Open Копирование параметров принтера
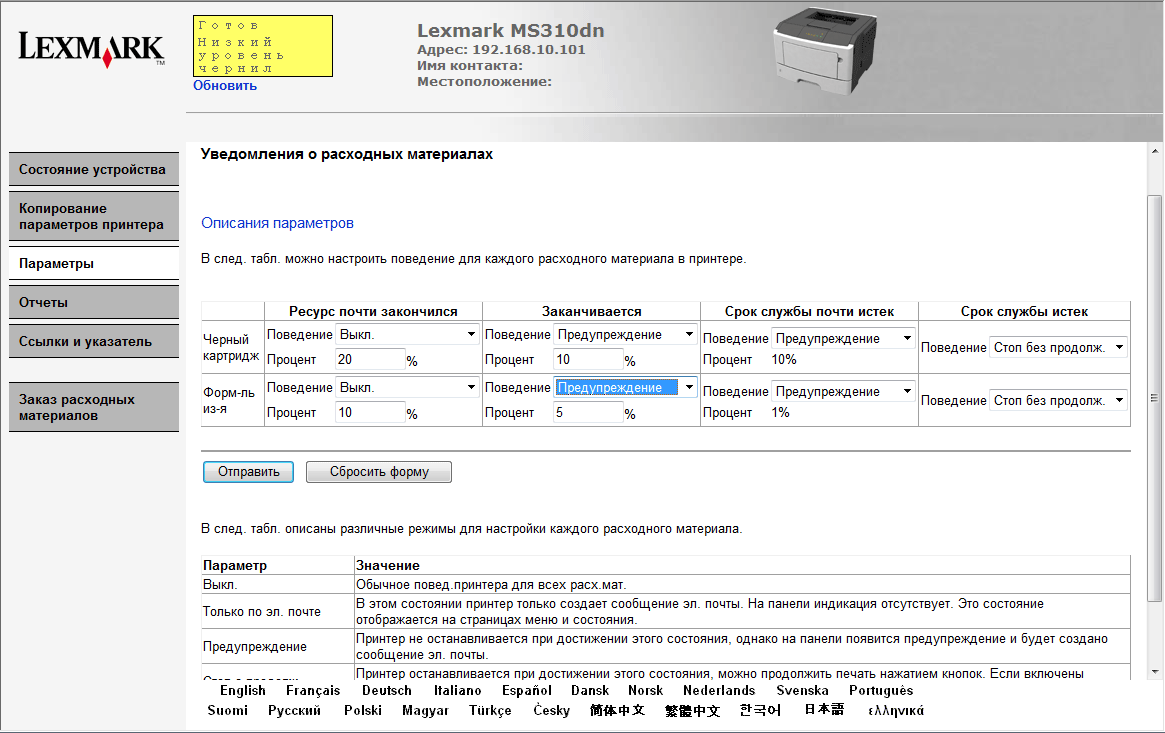The width and height of the screenshot is (1165, 733). 94,216
